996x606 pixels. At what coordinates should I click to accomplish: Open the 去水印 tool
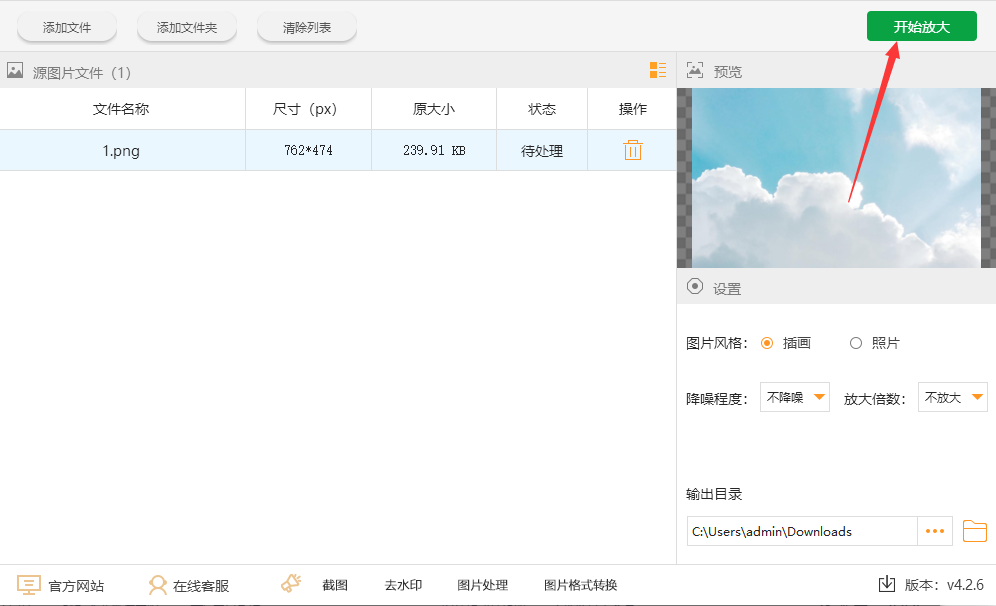[403, 585]
